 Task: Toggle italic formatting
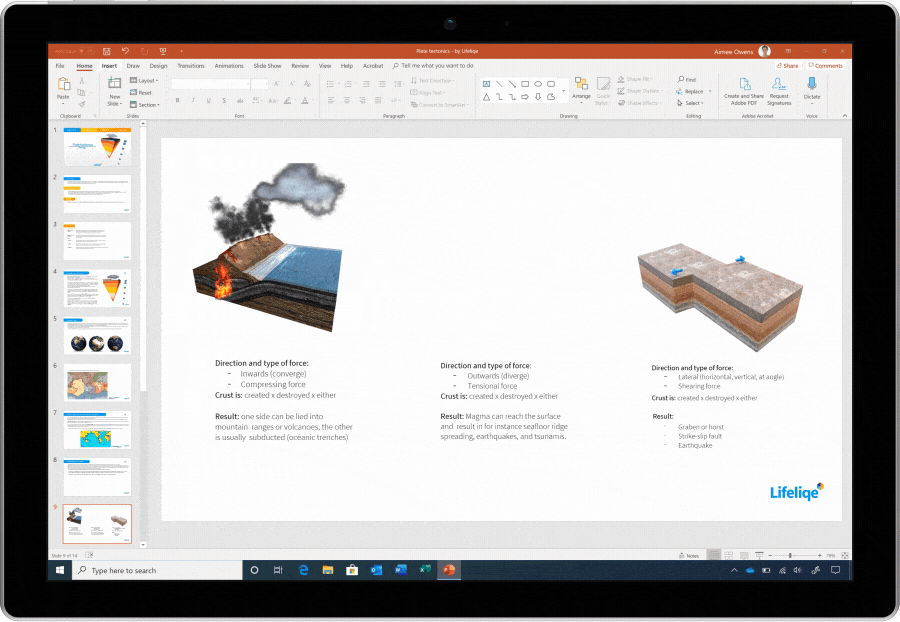click(193, 100)
